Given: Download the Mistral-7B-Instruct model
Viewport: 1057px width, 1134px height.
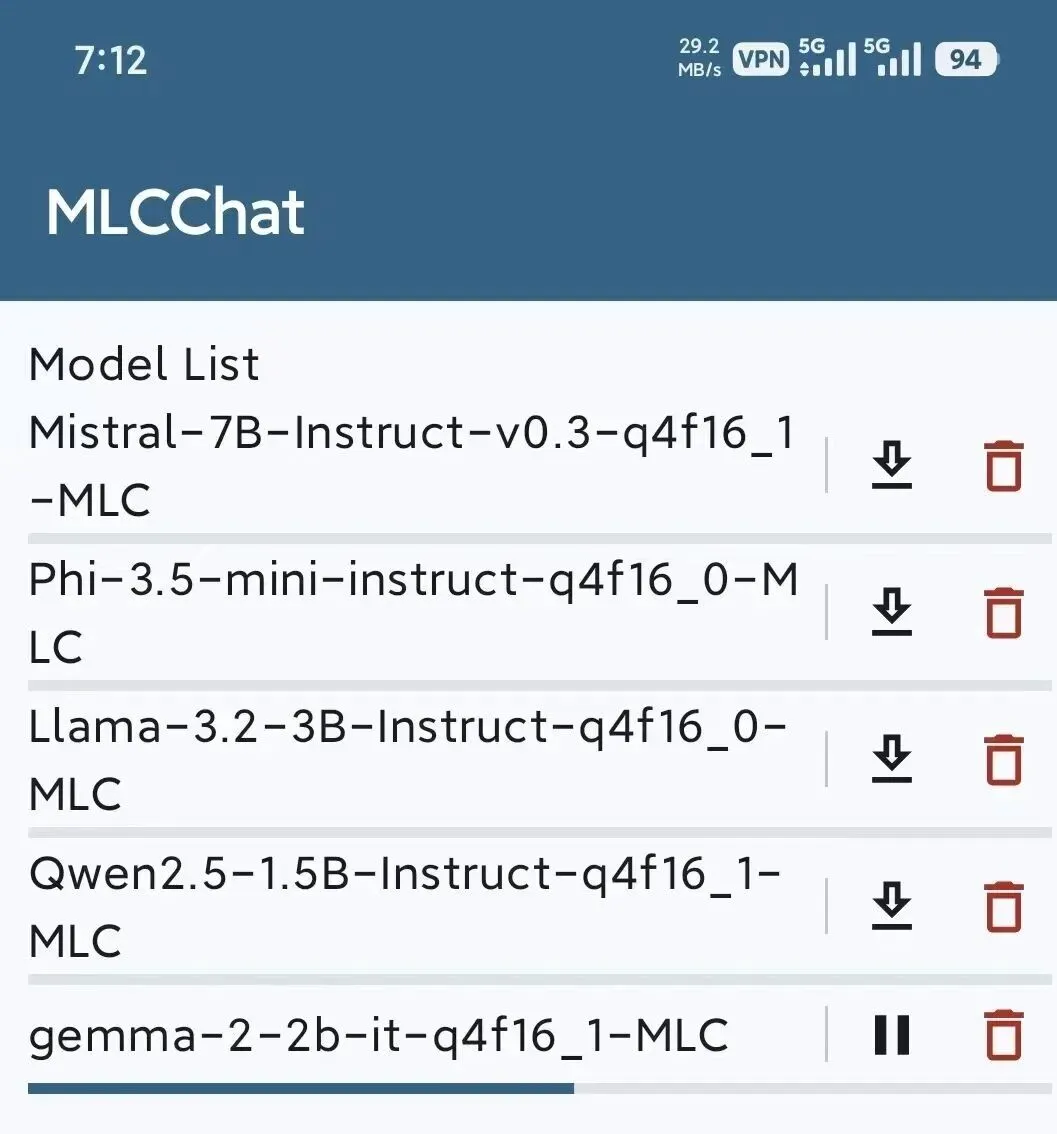Looking at the screenshot, I should point(891,465).
